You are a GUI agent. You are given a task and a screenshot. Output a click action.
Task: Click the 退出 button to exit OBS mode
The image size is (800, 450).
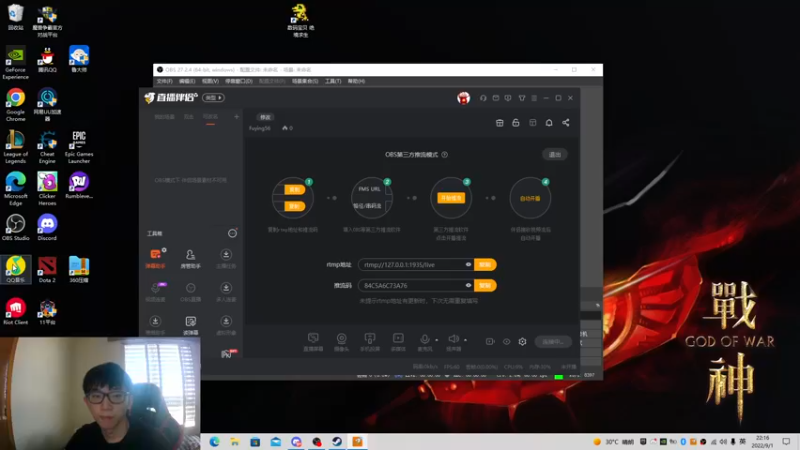click(555, 155)
